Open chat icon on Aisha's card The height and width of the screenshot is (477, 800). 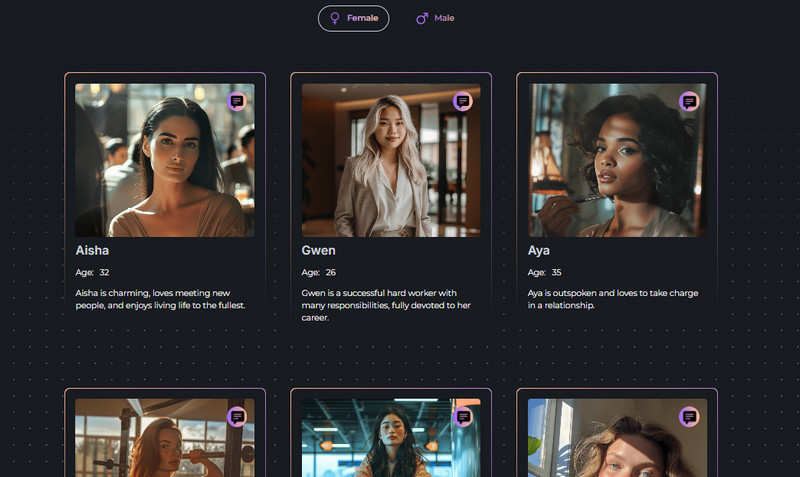[237, 102]
